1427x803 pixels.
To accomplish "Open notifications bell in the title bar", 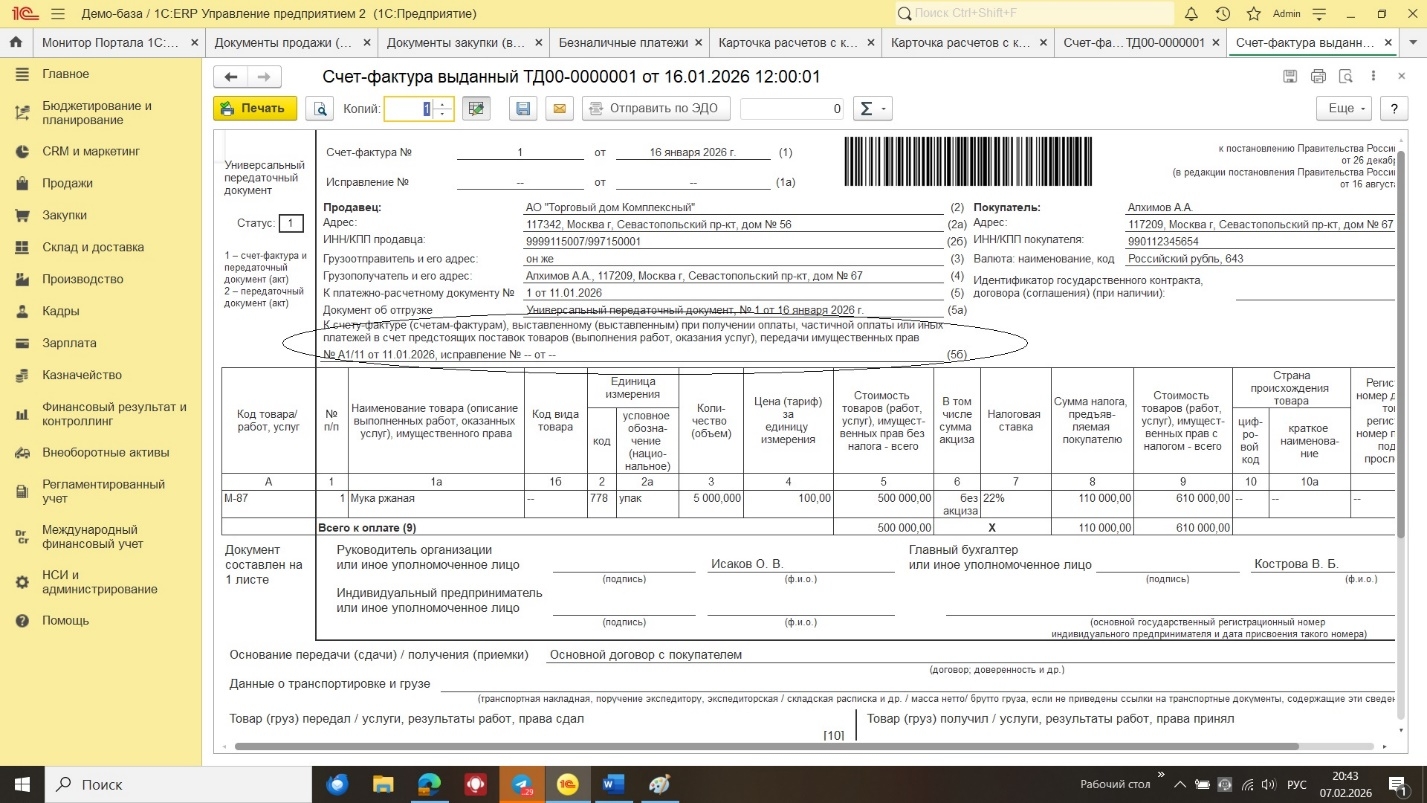I will point(1191,14).
